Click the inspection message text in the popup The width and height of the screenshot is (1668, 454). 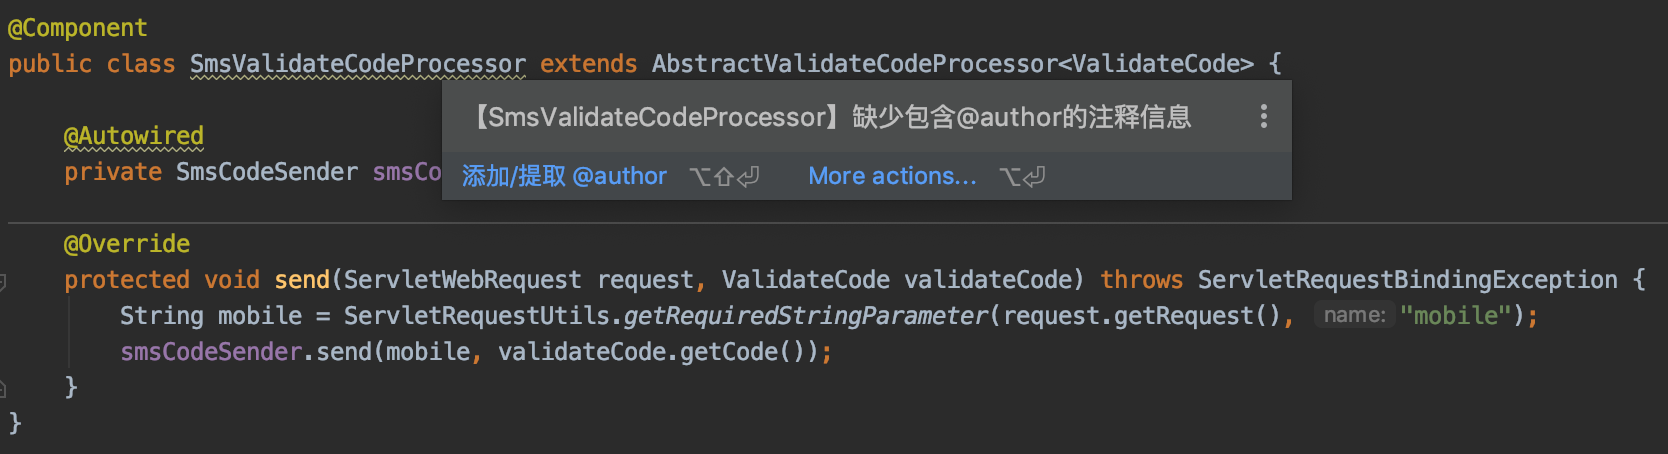tap(832, 117)
